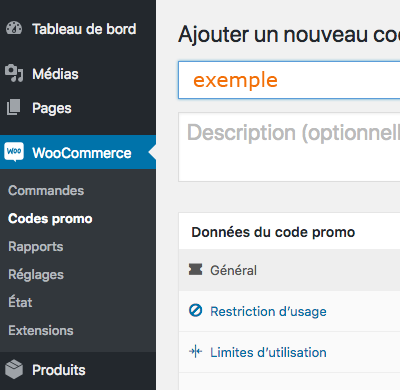Go to Réglages submenu

coord(36,275)
